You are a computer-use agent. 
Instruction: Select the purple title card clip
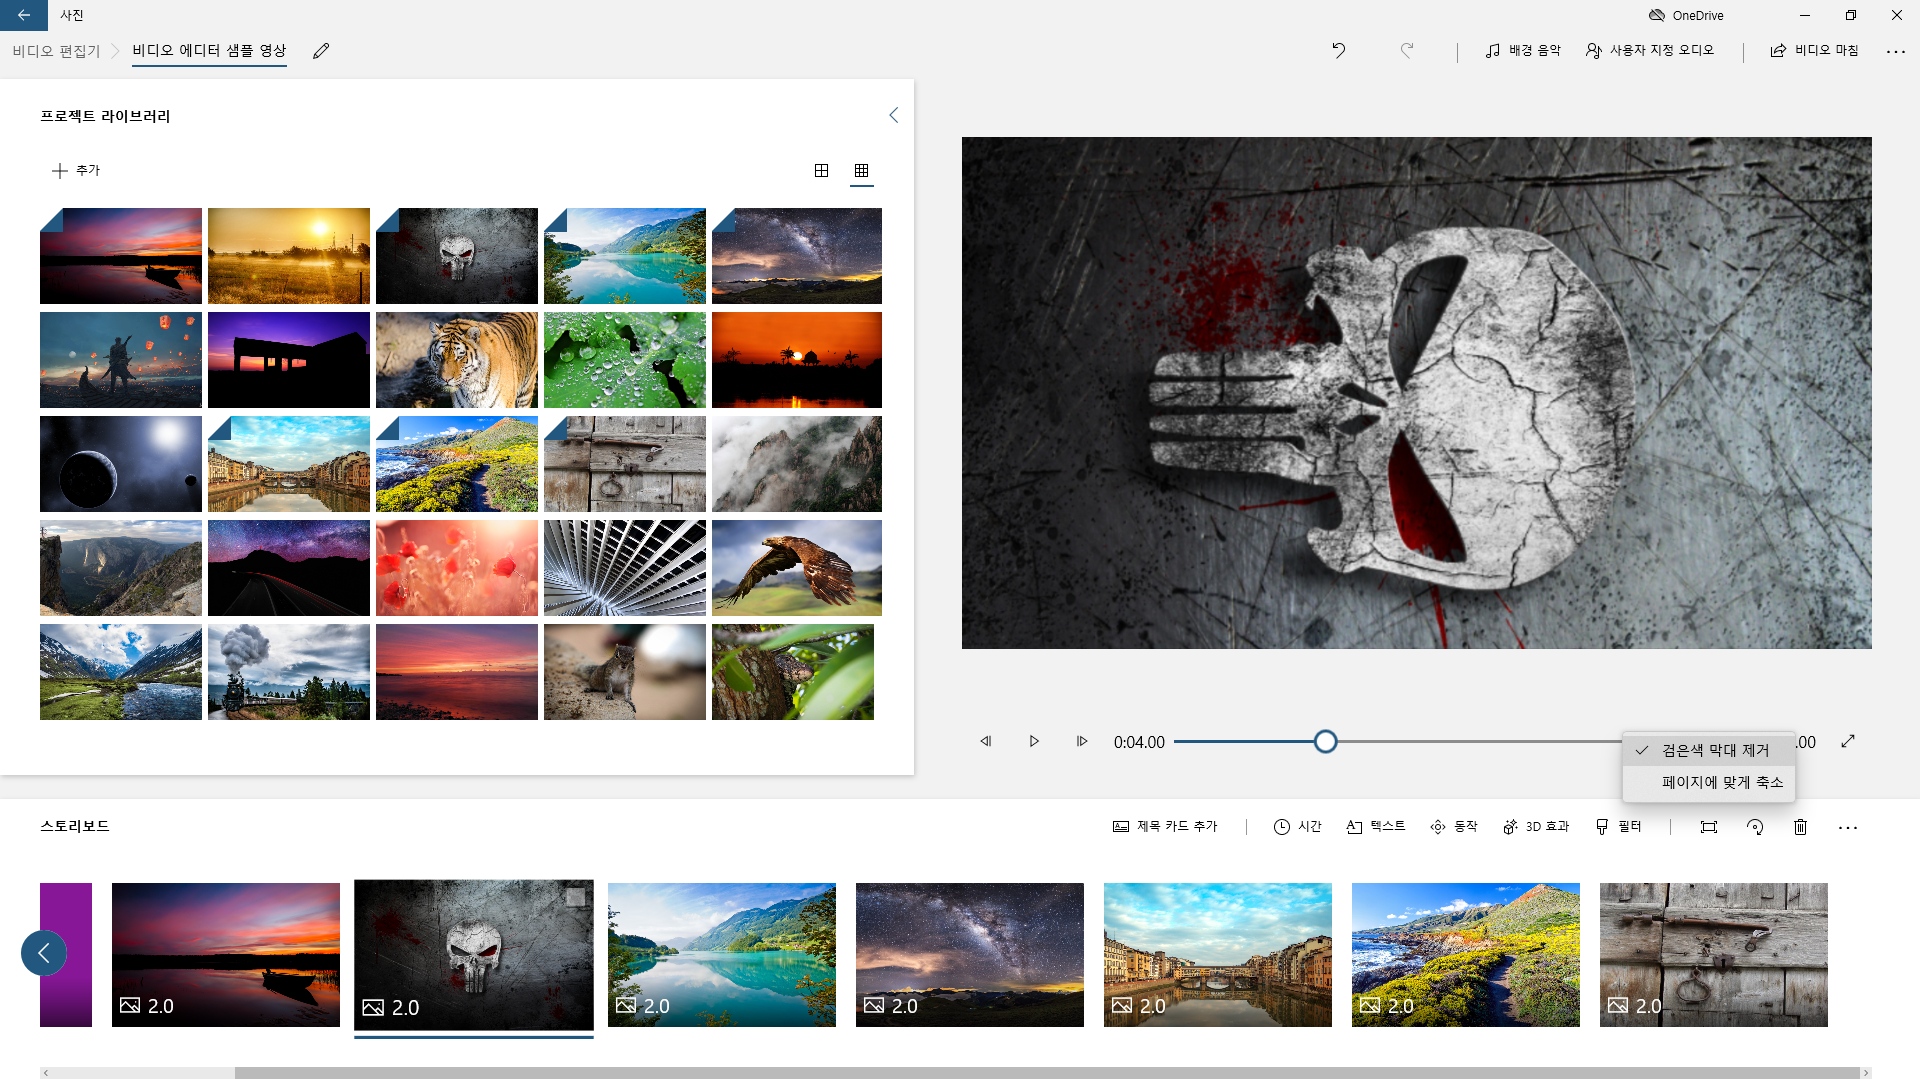pos(66,954)
